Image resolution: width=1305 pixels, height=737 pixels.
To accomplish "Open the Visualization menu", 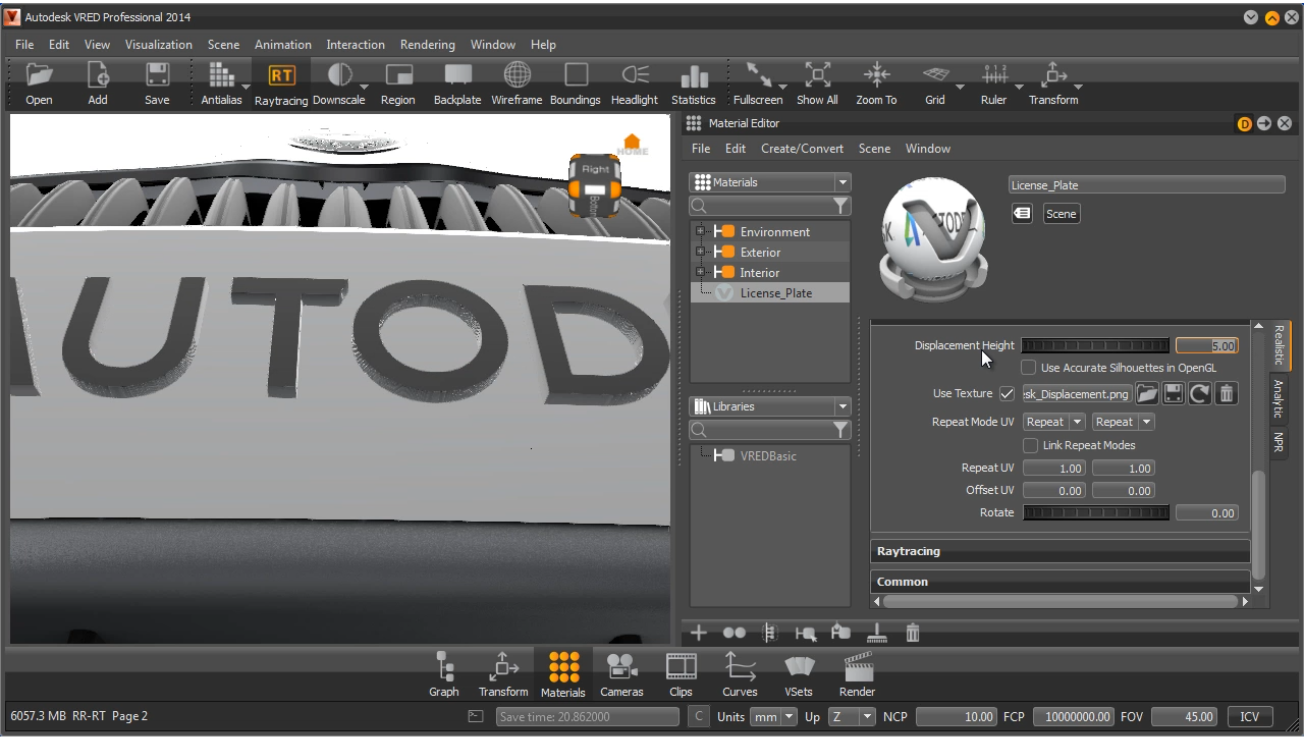I will pos(158,45).
